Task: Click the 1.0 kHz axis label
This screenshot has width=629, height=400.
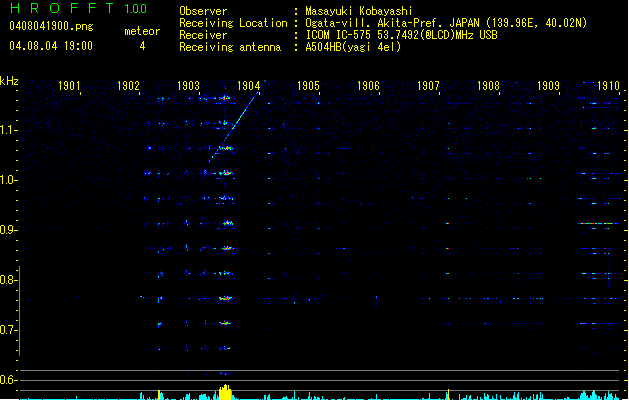Action: tap(7, 180)
